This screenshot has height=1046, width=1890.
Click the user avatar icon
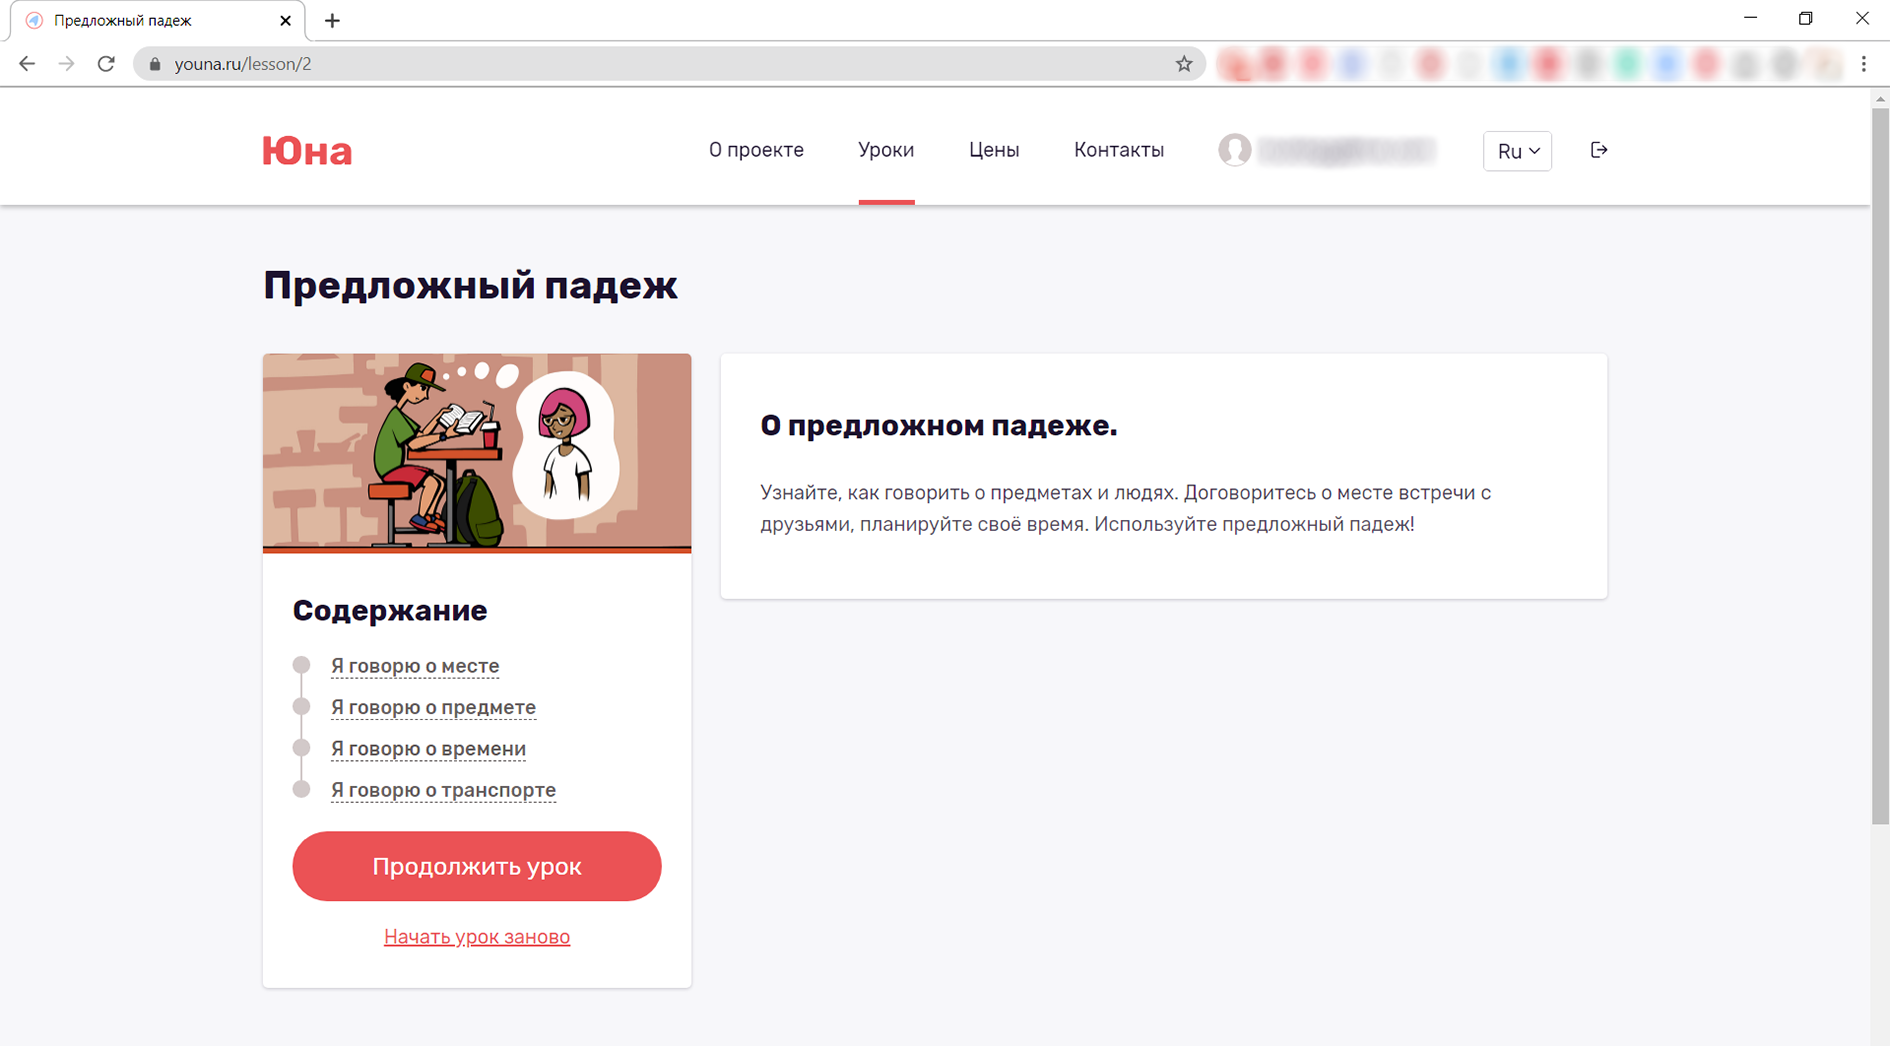[x=1234, y=150]
